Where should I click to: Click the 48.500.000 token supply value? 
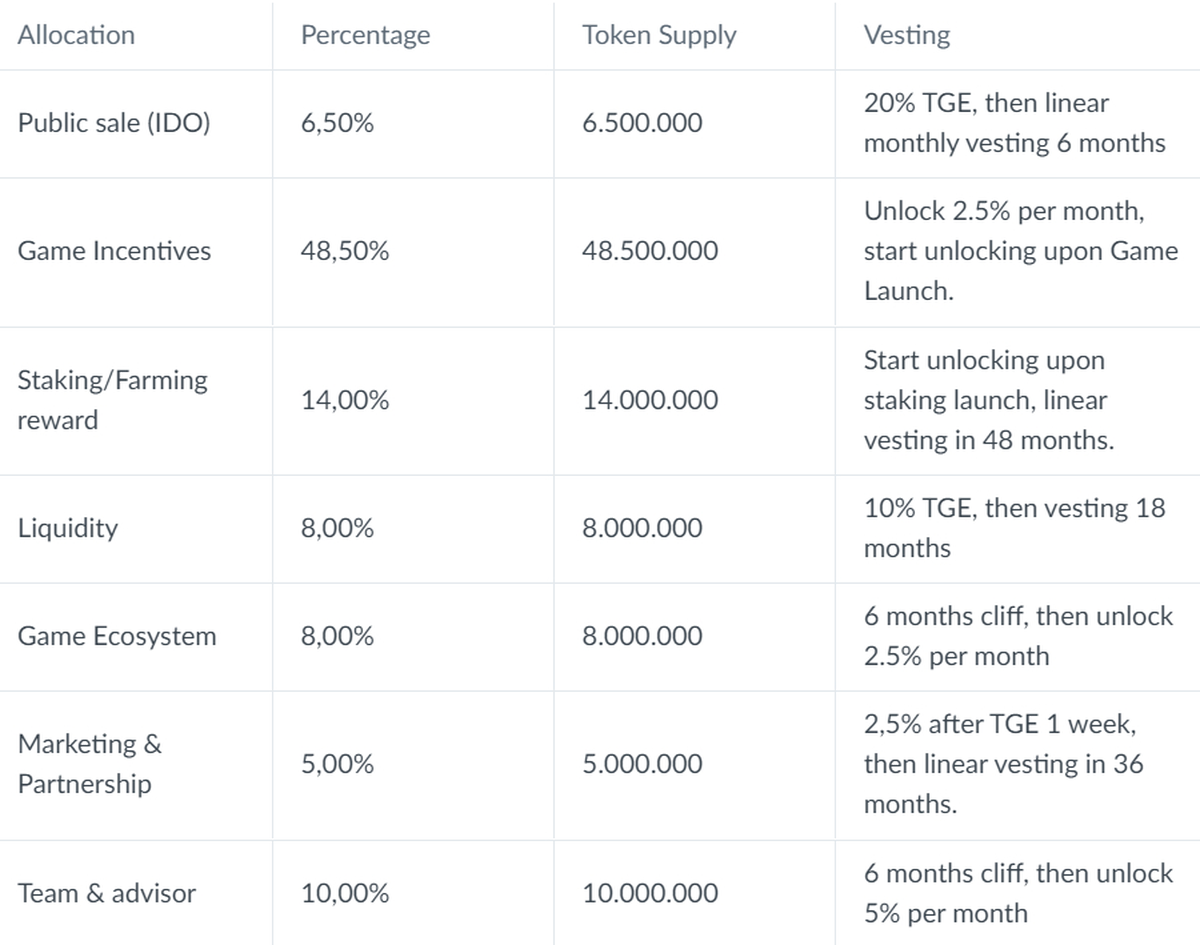point(650,251)
